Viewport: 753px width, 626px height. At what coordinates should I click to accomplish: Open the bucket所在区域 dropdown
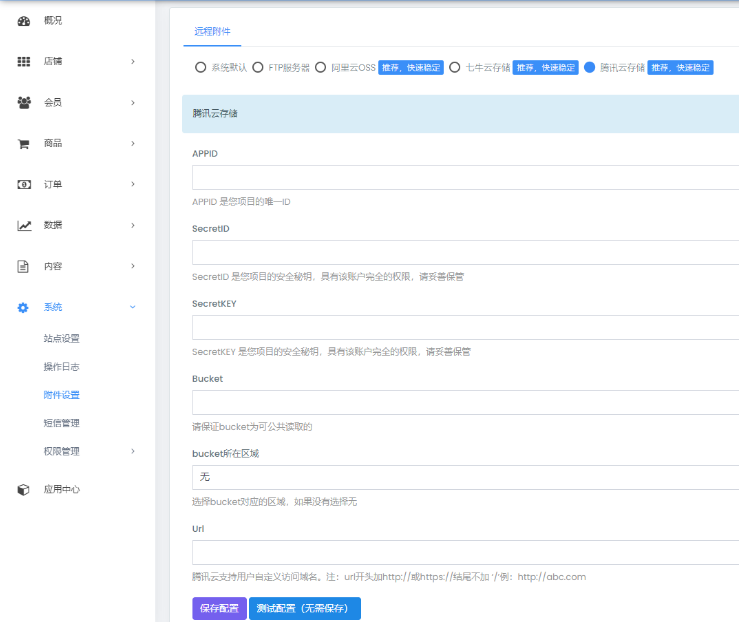tap(465, 477)
